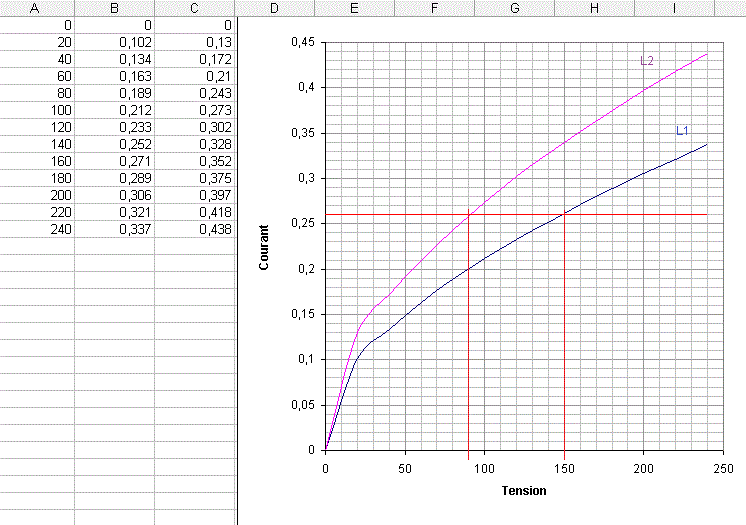Select cell with value 0,252
The height and width of the screenshot is (525, 746).
tap(115, 144)
